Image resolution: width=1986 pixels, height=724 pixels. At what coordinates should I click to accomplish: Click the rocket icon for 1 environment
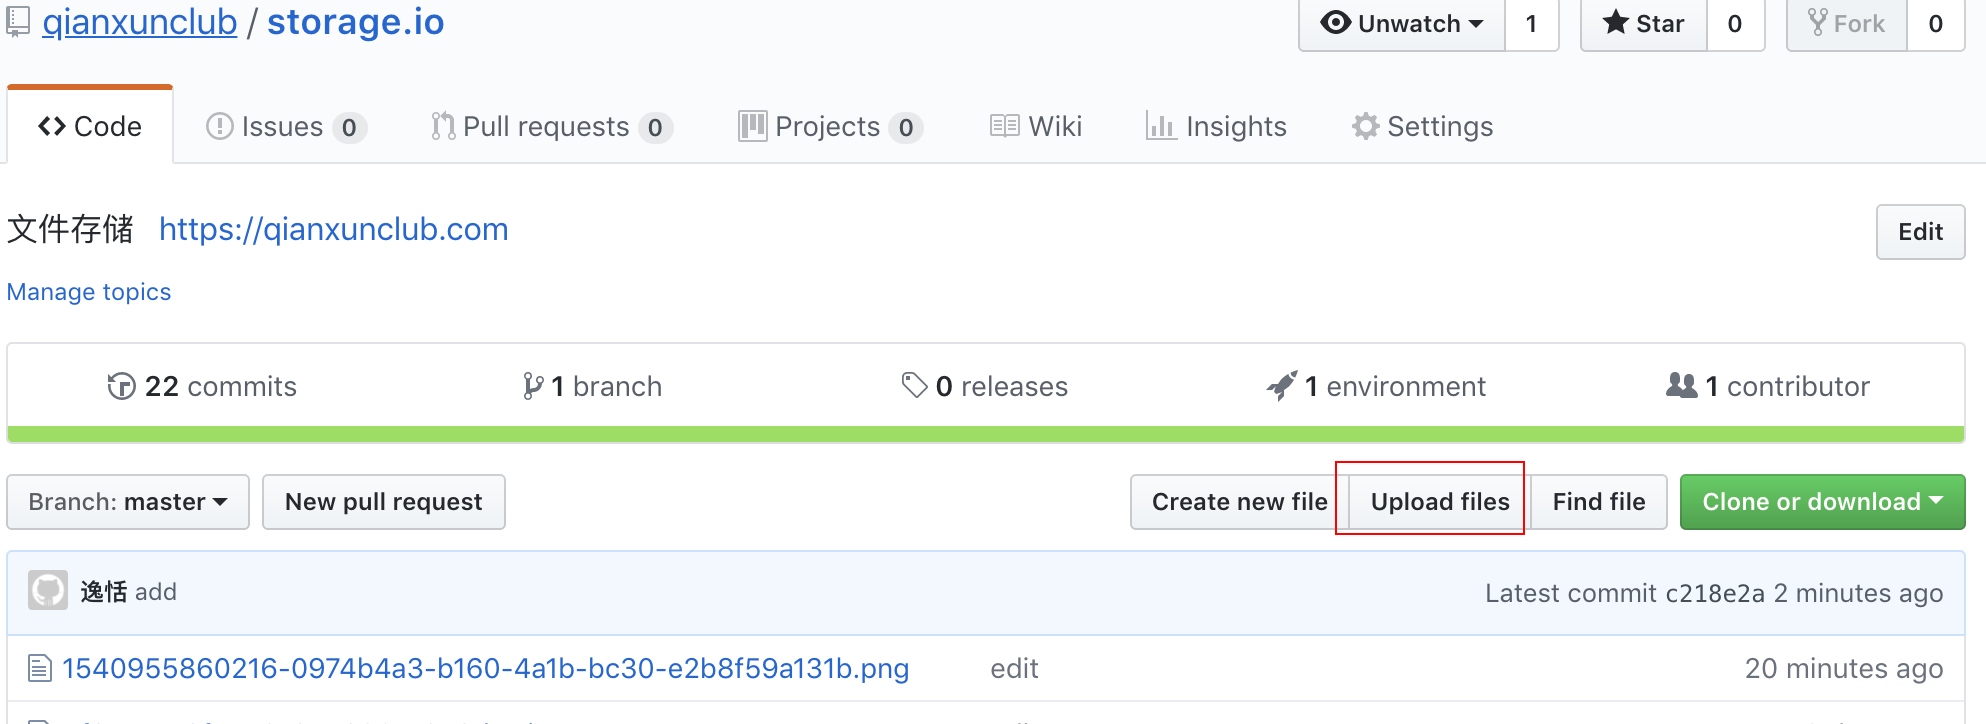click(x=1281, y=385)
